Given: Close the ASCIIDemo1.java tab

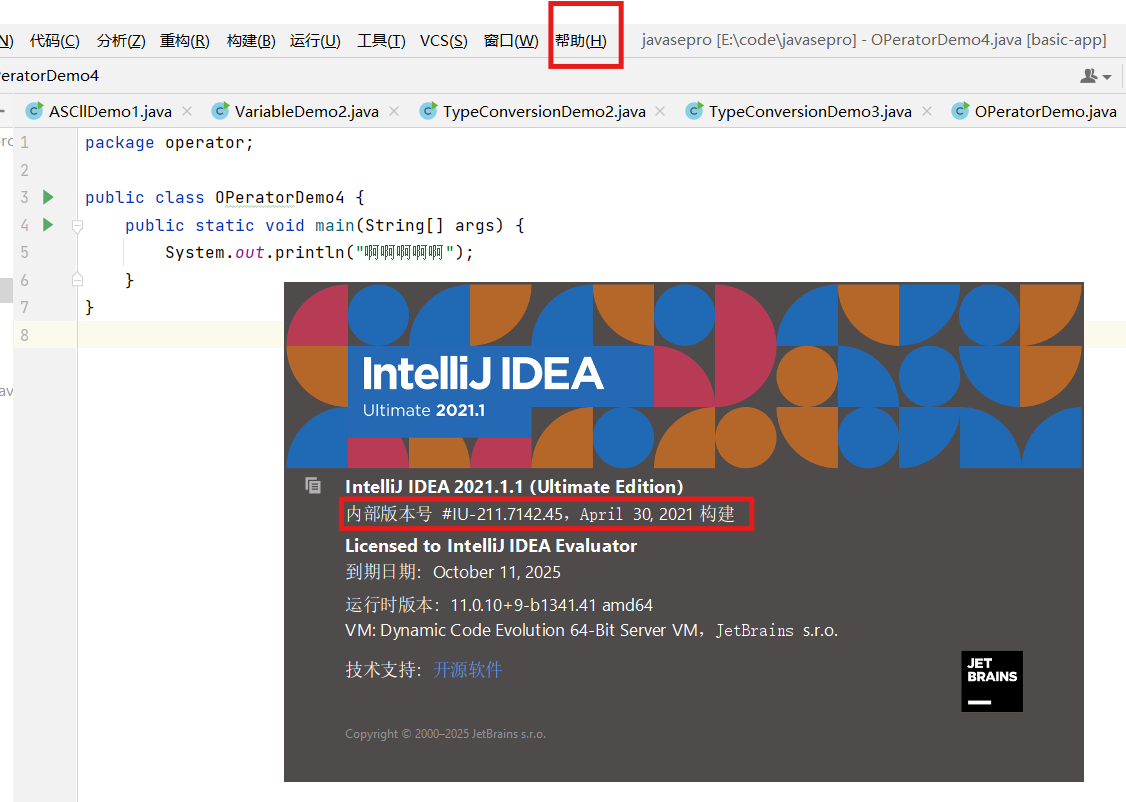Looking at the screenshot, I should [x=187, y=111].
